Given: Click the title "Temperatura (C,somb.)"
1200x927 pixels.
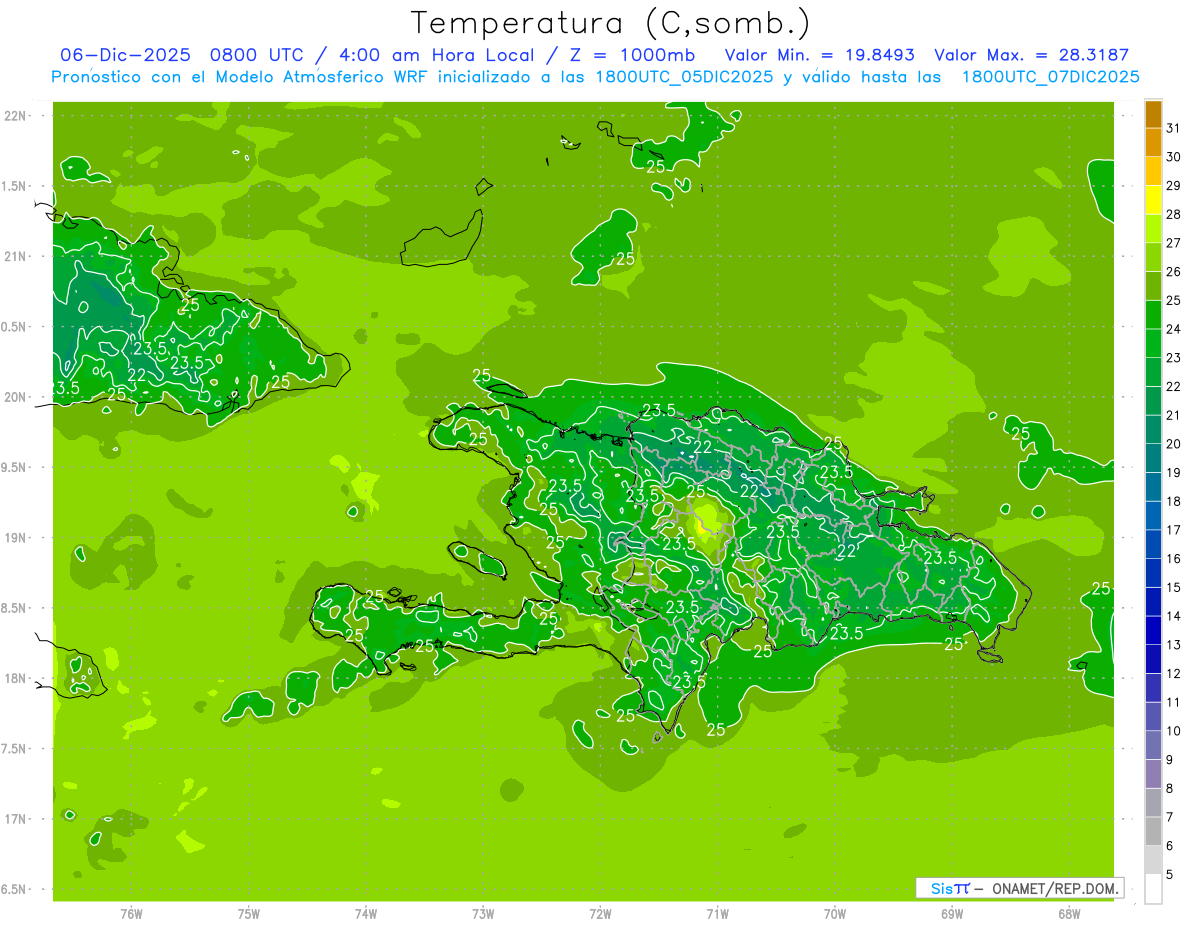Looking at the screenshot, I should pos(610,22).
